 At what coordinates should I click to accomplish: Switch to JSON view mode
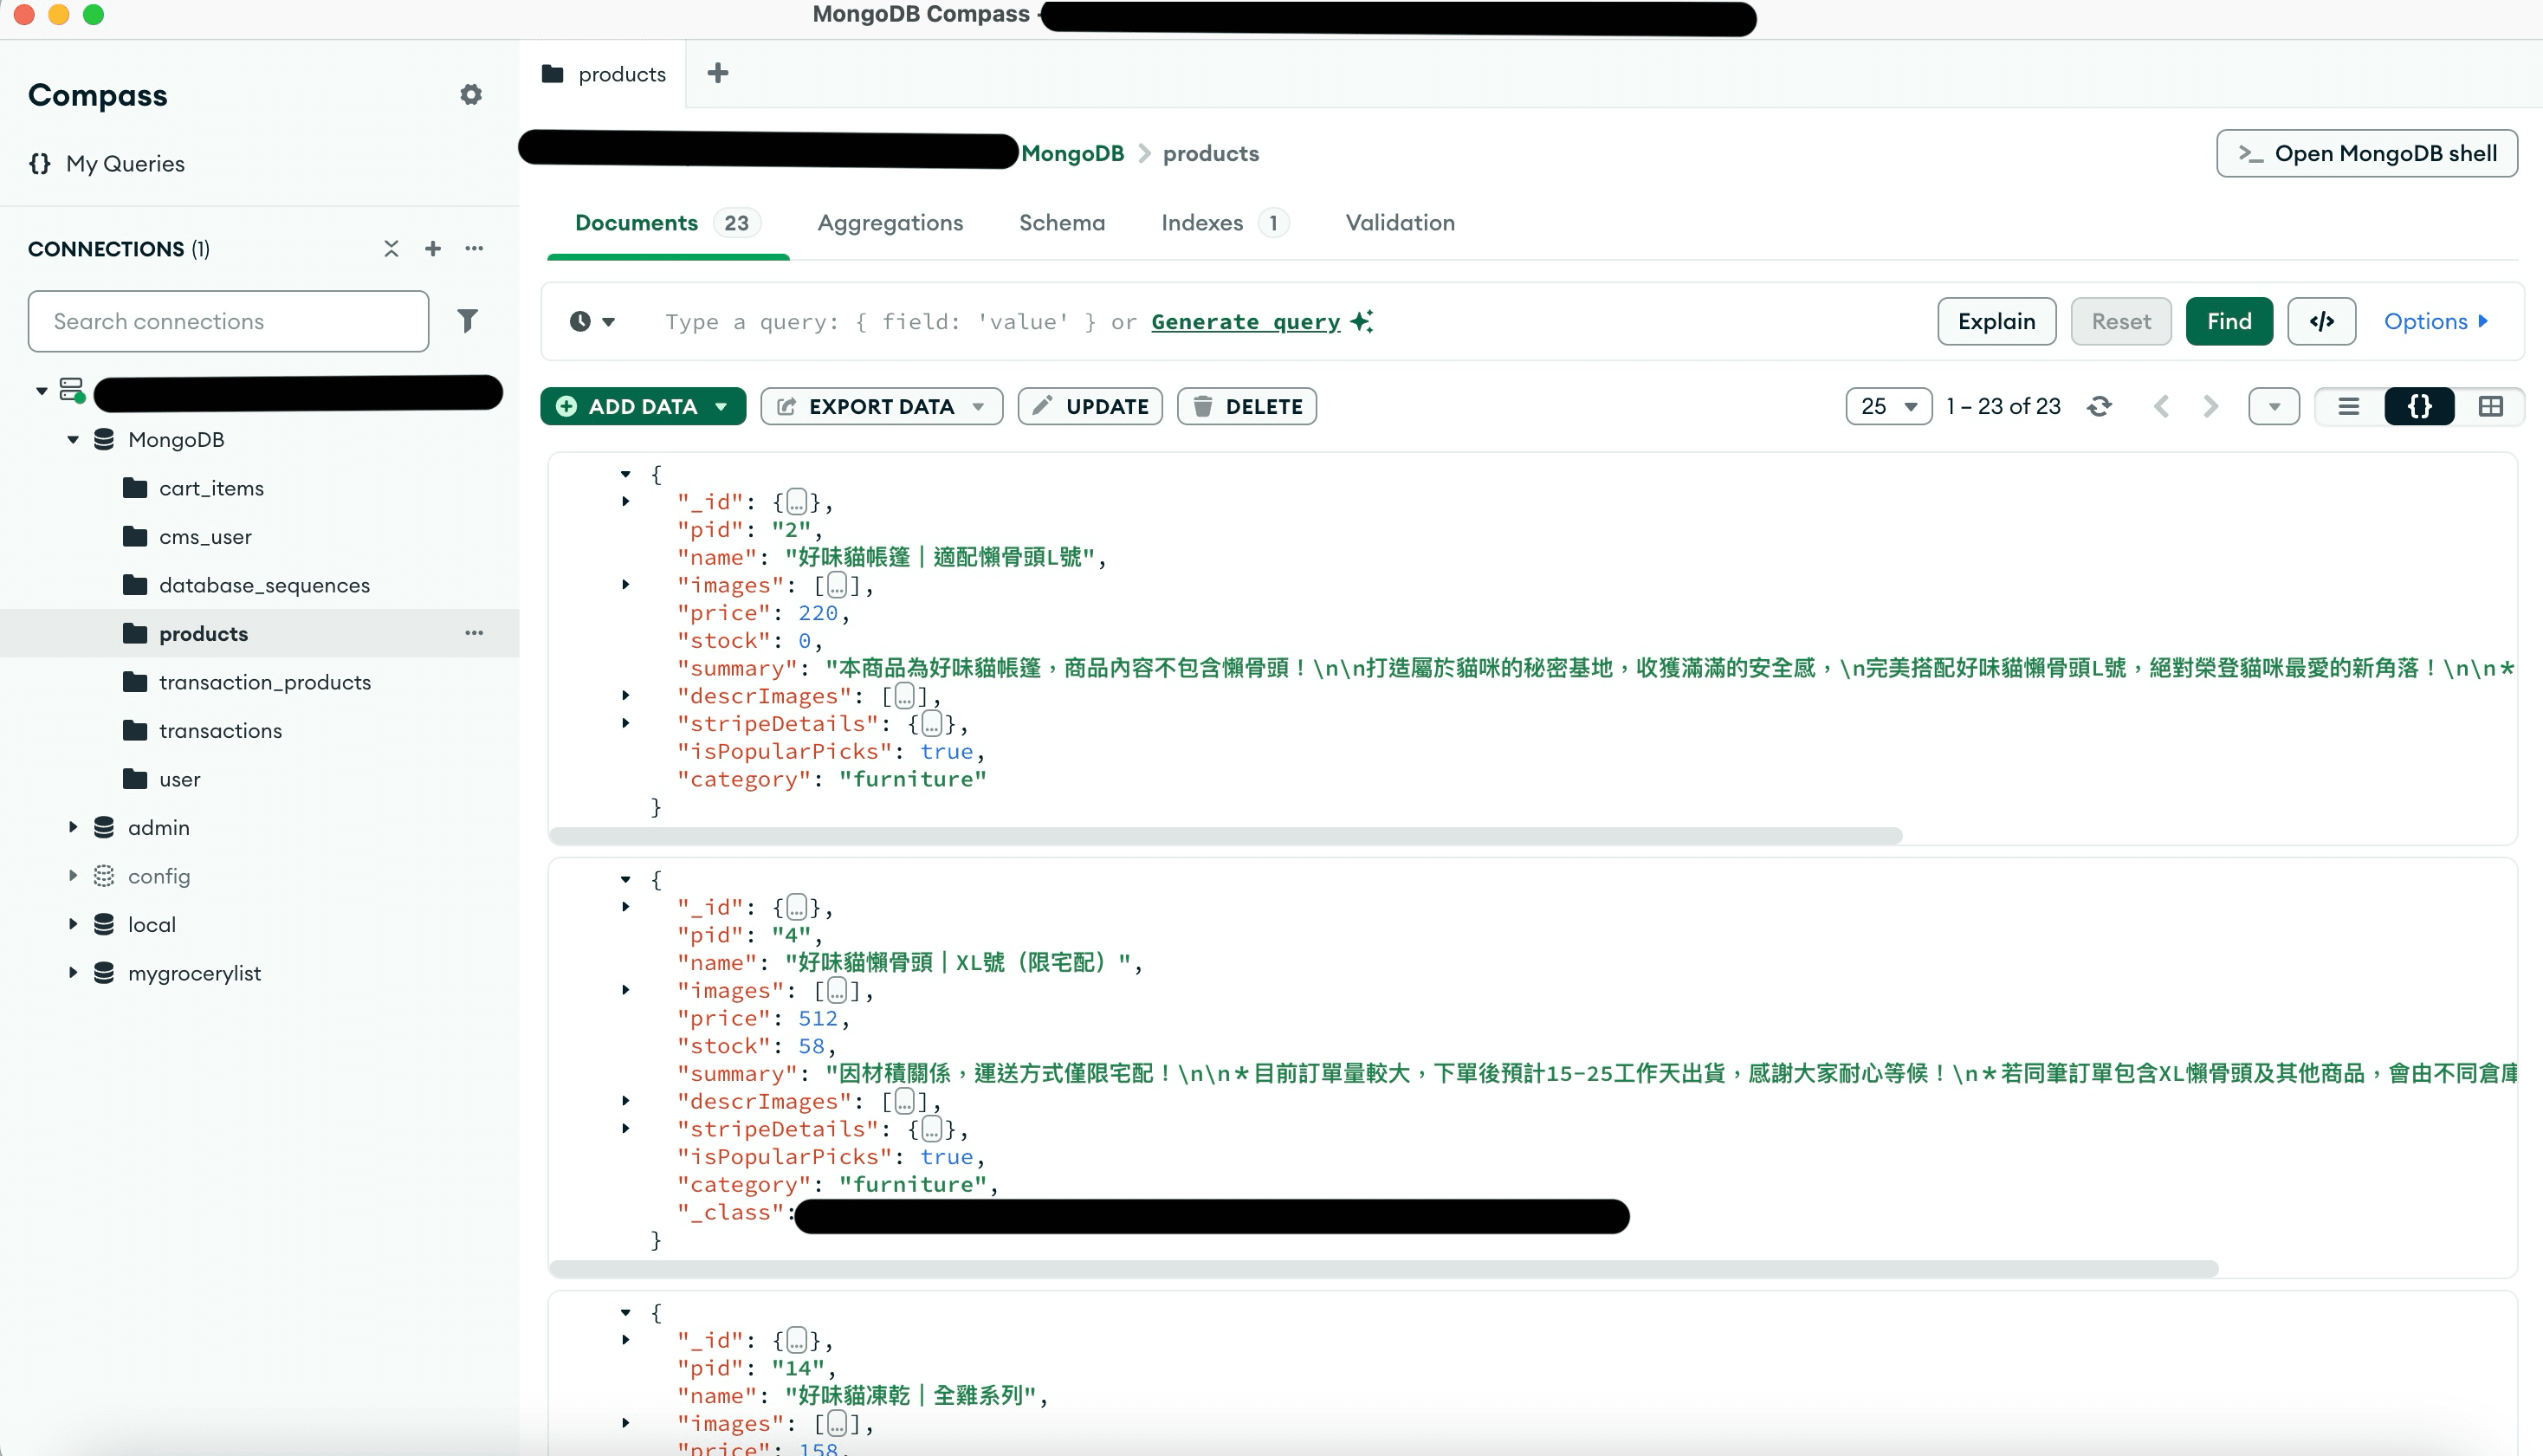coord(2418,406)
